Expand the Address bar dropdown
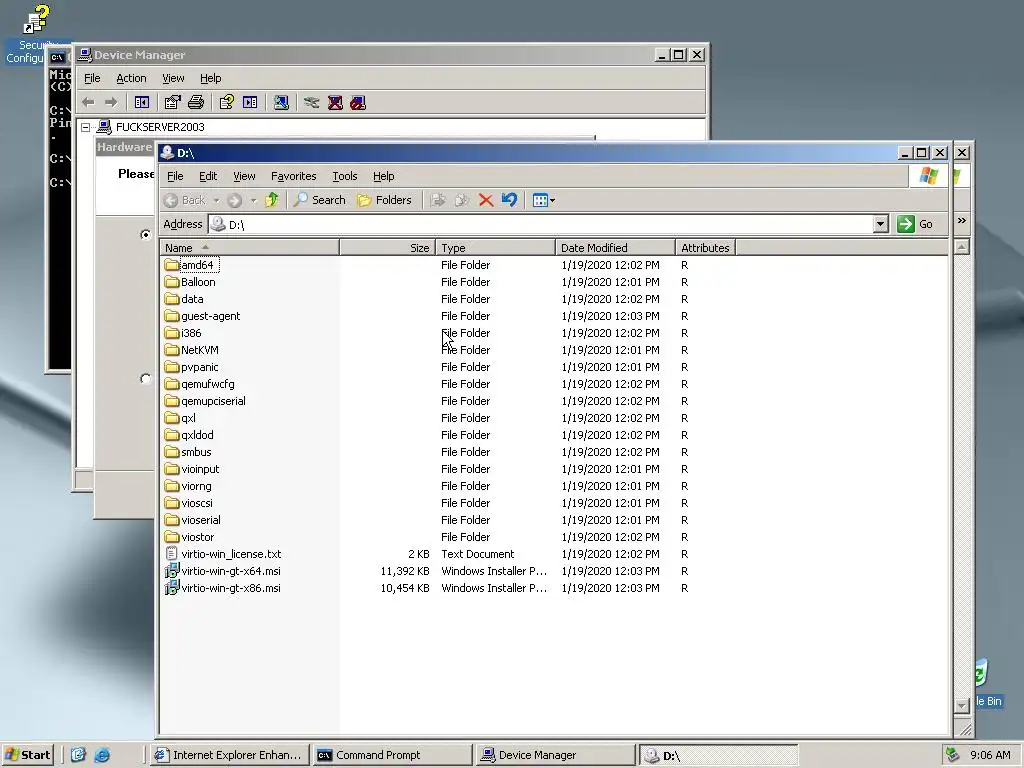The image size is (1024, 768). point(880,224)
